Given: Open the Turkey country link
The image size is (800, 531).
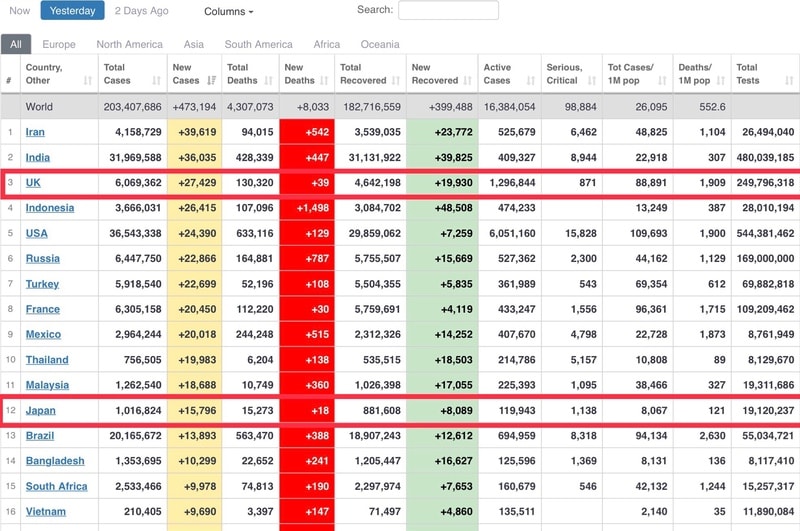Looking at the screenshot, I should tap(42, 284).
